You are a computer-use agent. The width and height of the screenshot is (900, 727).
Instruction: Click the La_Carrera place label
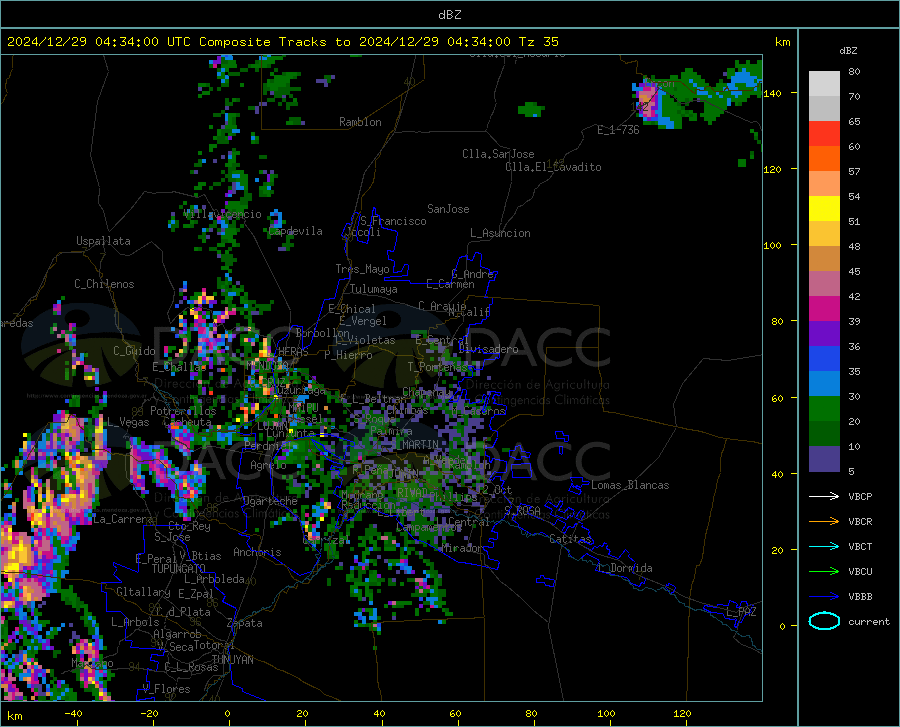tap(123, 519)
